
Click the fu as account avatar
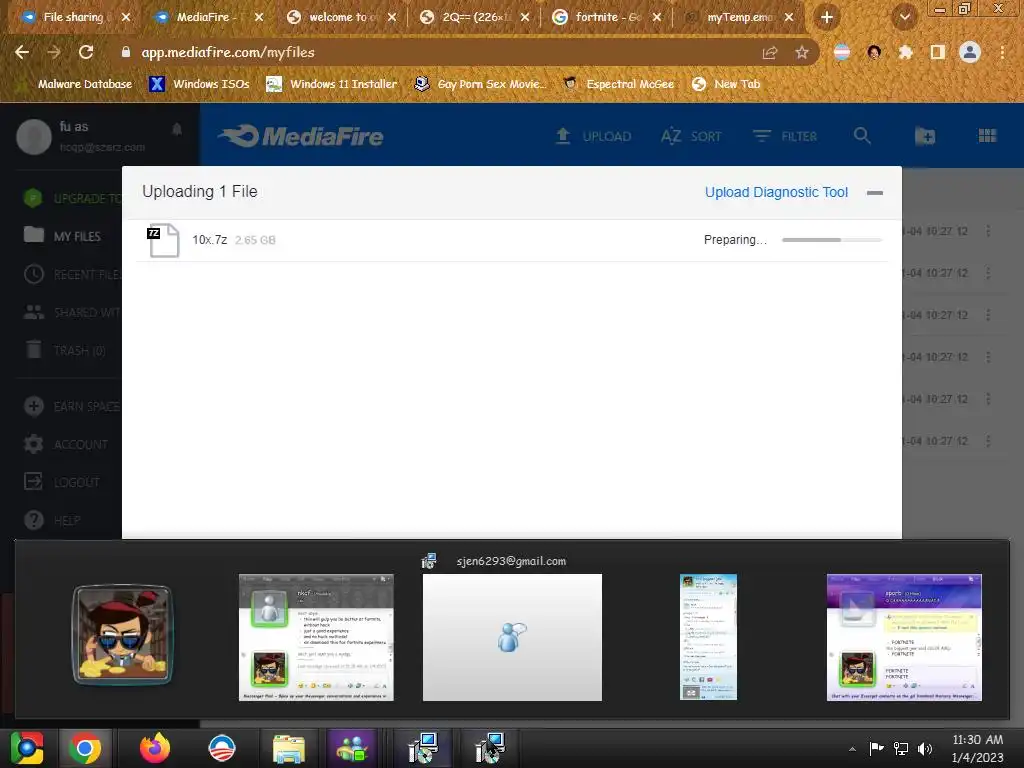(x=33, y=136)
